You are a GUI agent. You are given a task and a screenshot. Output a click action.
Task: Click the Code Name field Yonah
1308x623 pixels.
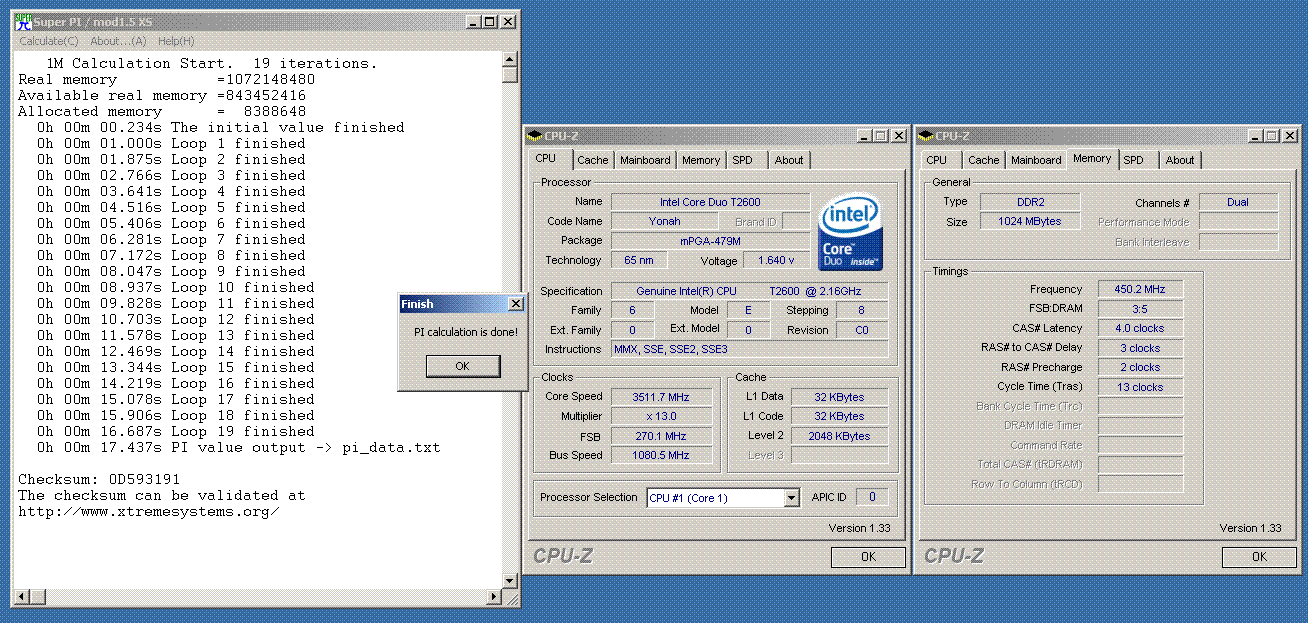click(x=664, y=221)
